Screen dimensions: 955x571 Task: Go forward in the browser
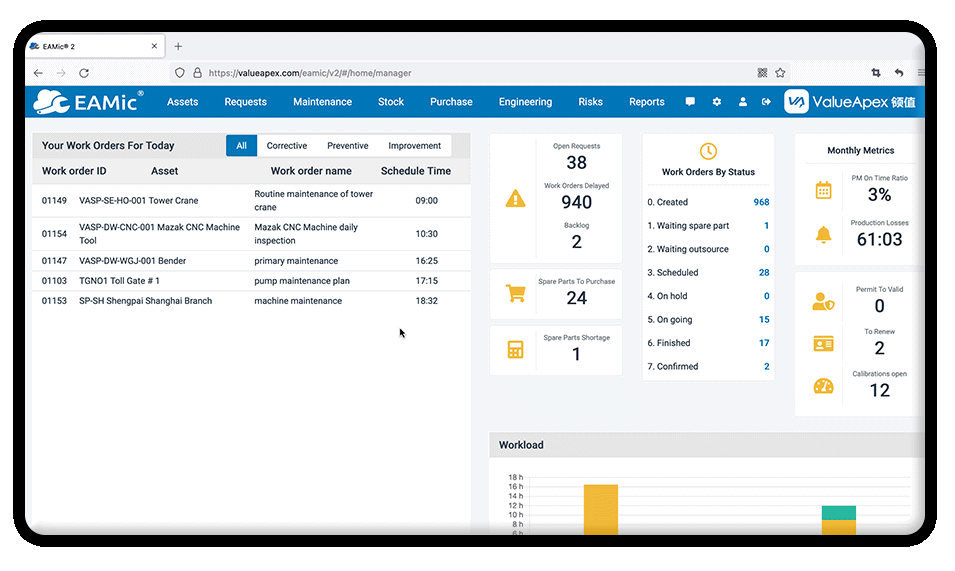(61, 73)
